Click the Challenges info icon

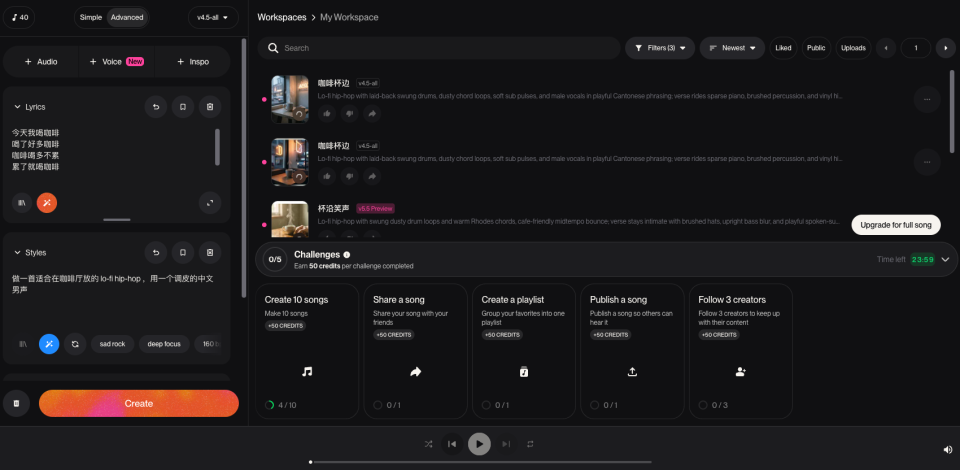(347, 255)
